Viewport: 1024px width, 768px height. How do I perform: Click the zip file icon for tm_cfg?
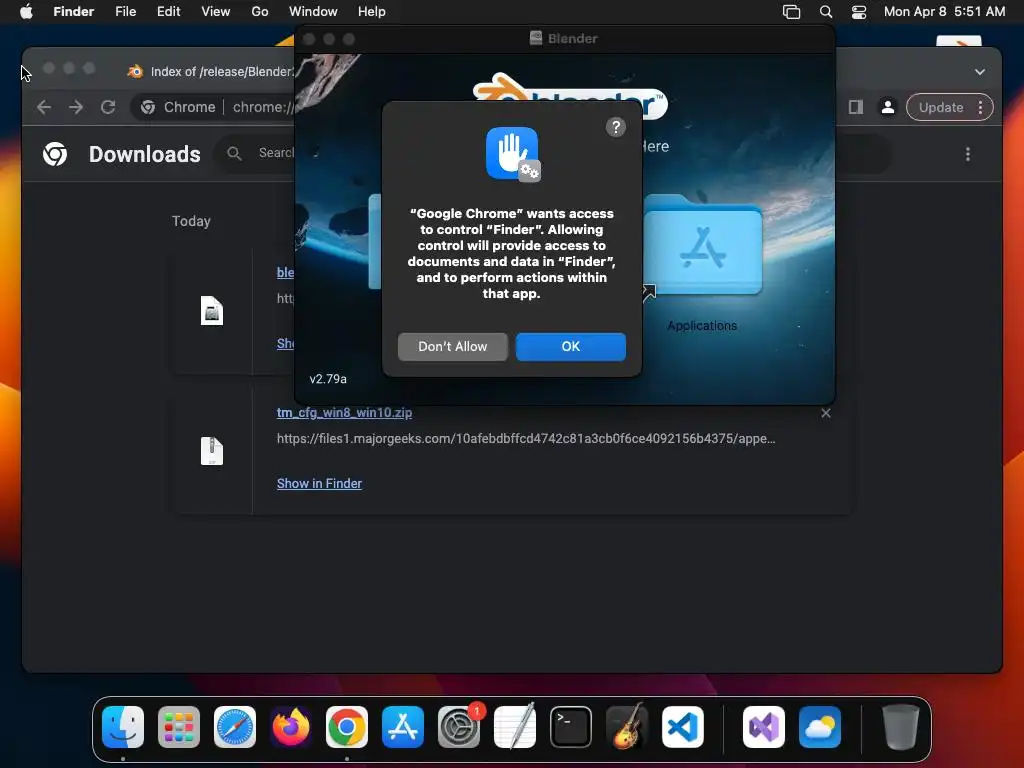click(x=212, y=451)
